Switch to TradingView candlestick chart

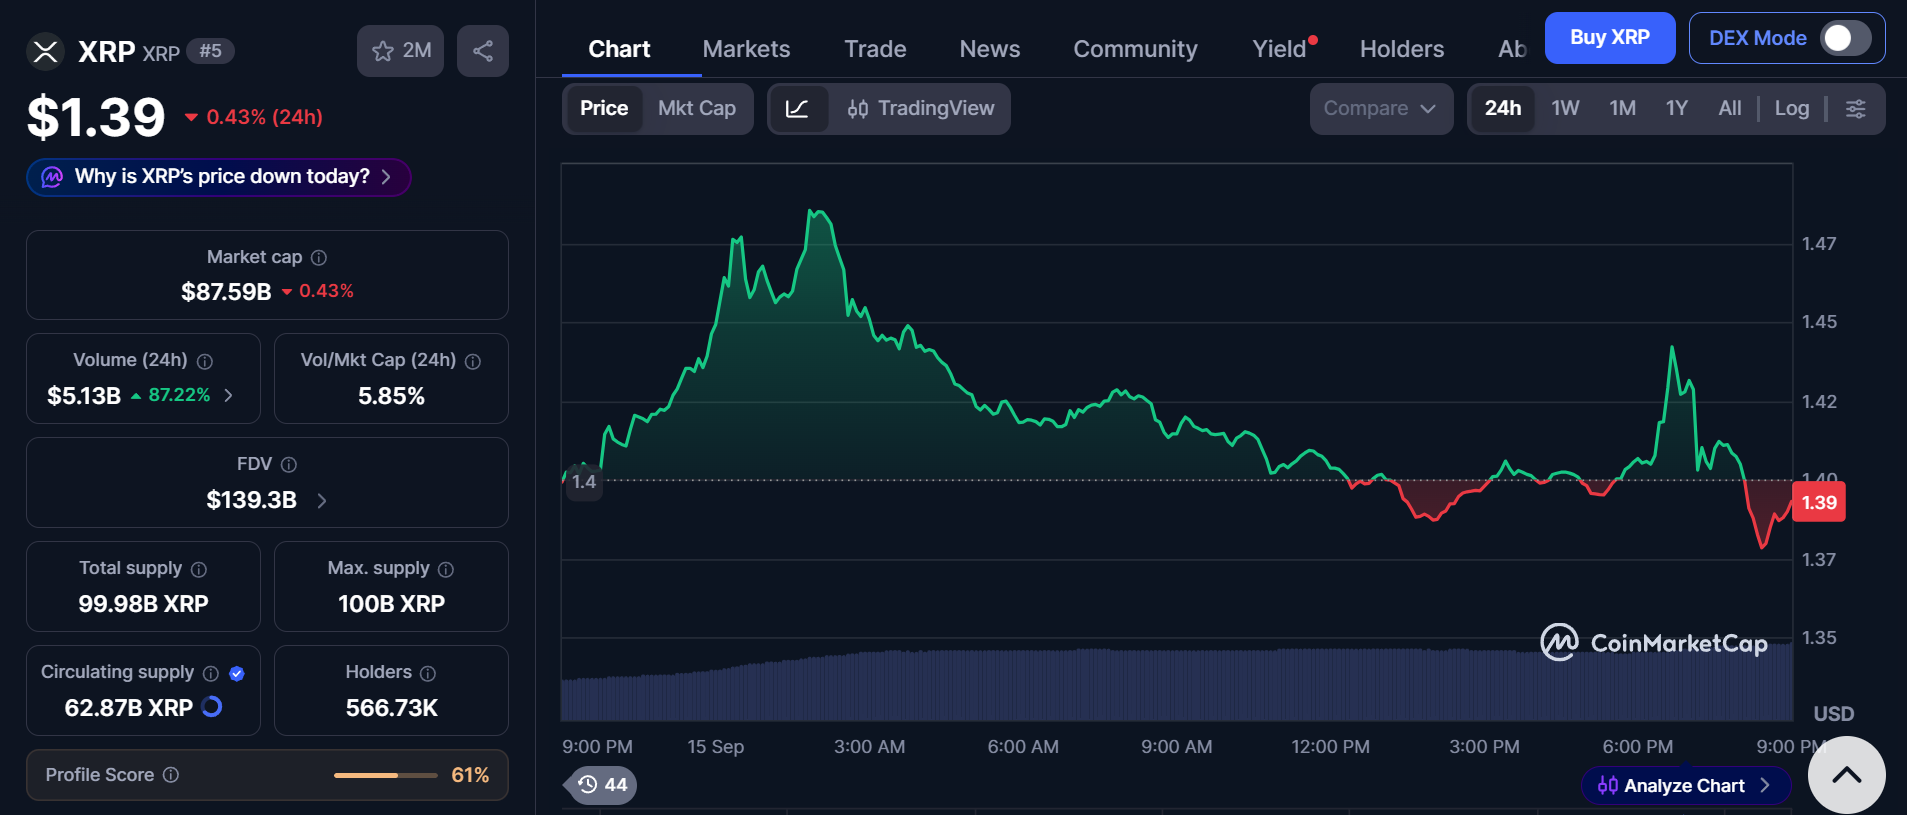[920, 109]
